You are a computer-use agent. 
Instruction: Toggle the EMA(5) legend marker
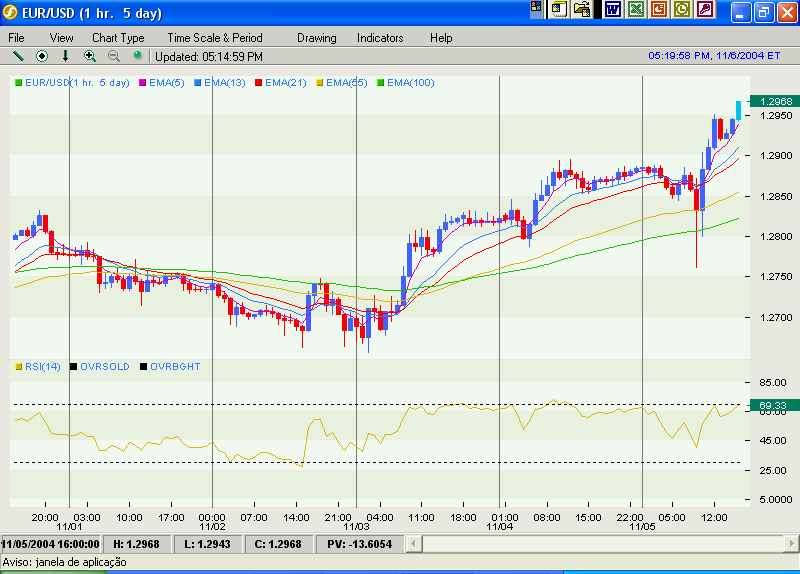coord(144,83)
